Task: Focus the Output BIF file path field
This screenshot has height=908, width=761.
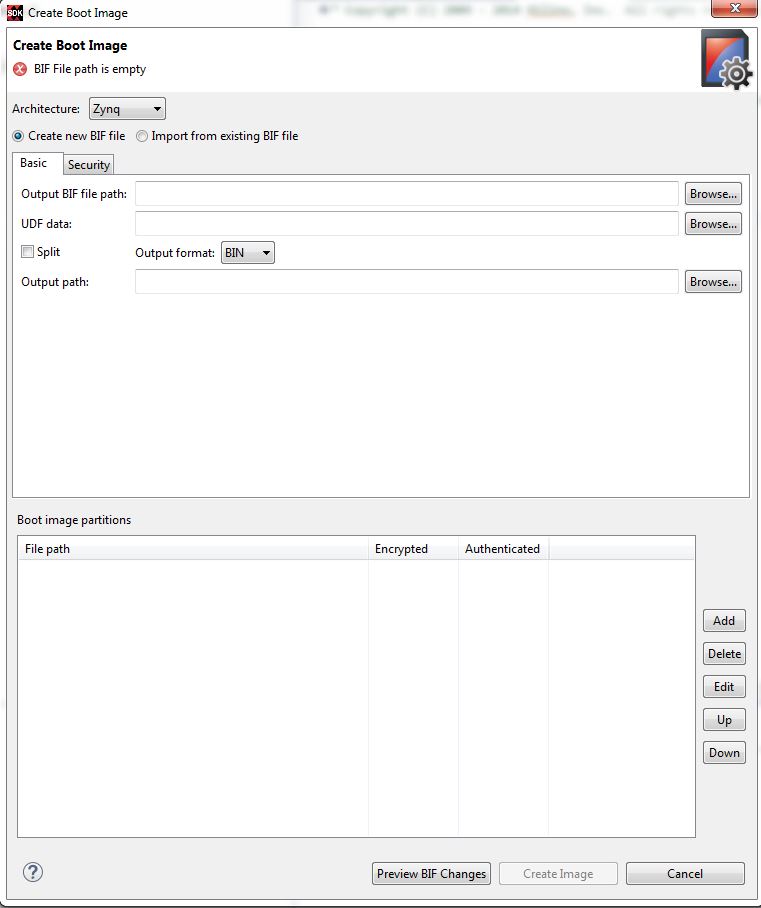Action: (x=407, y=193)
